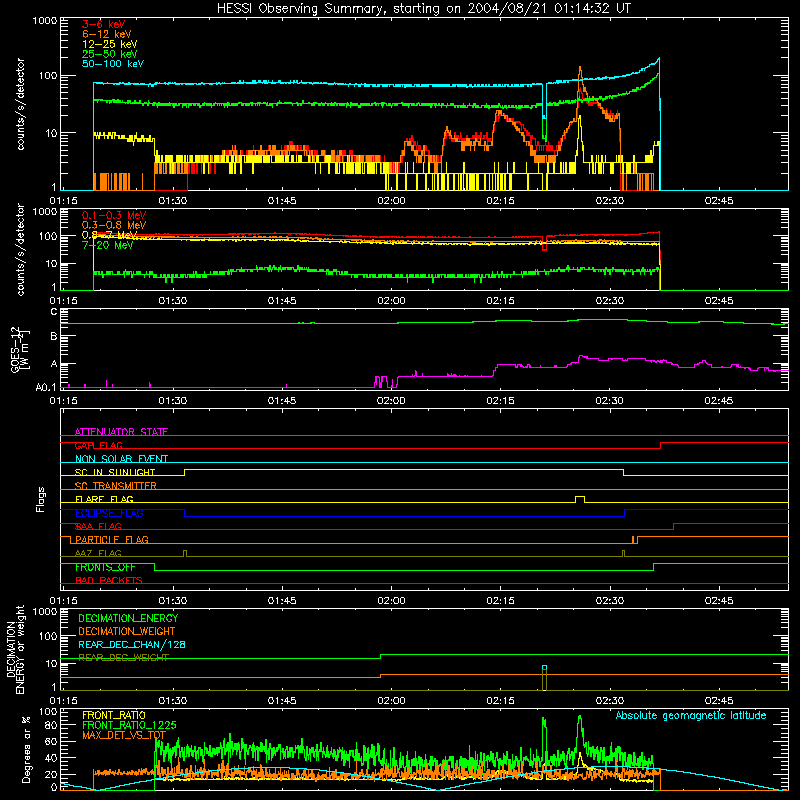Select the SC_TRANSMITTER flag label
Viewport: 800px width, 800px height.
(x=116, y=486)
